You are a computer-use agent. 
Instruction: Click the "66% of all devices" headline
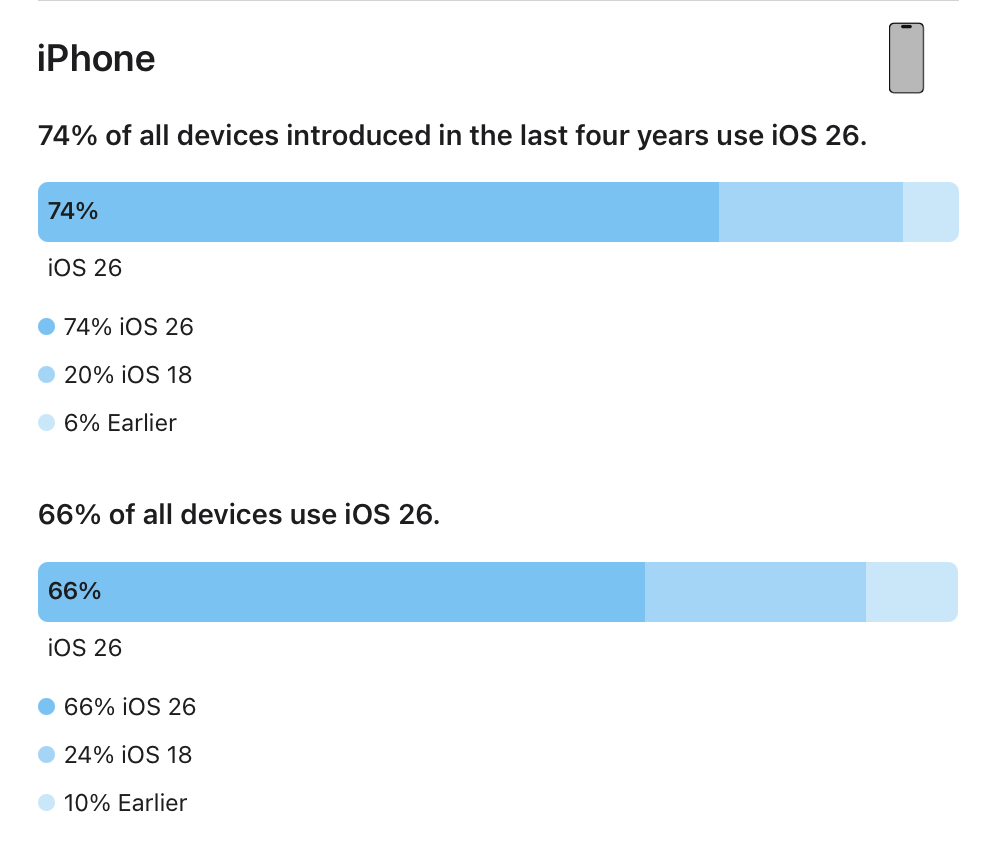coord(239,515)
